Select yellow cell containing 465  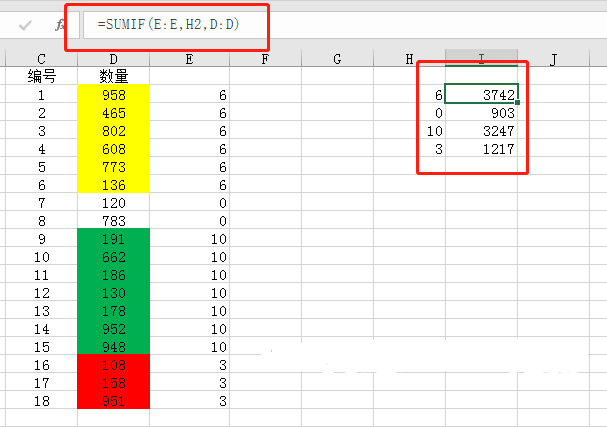click(x=113, y=112)
